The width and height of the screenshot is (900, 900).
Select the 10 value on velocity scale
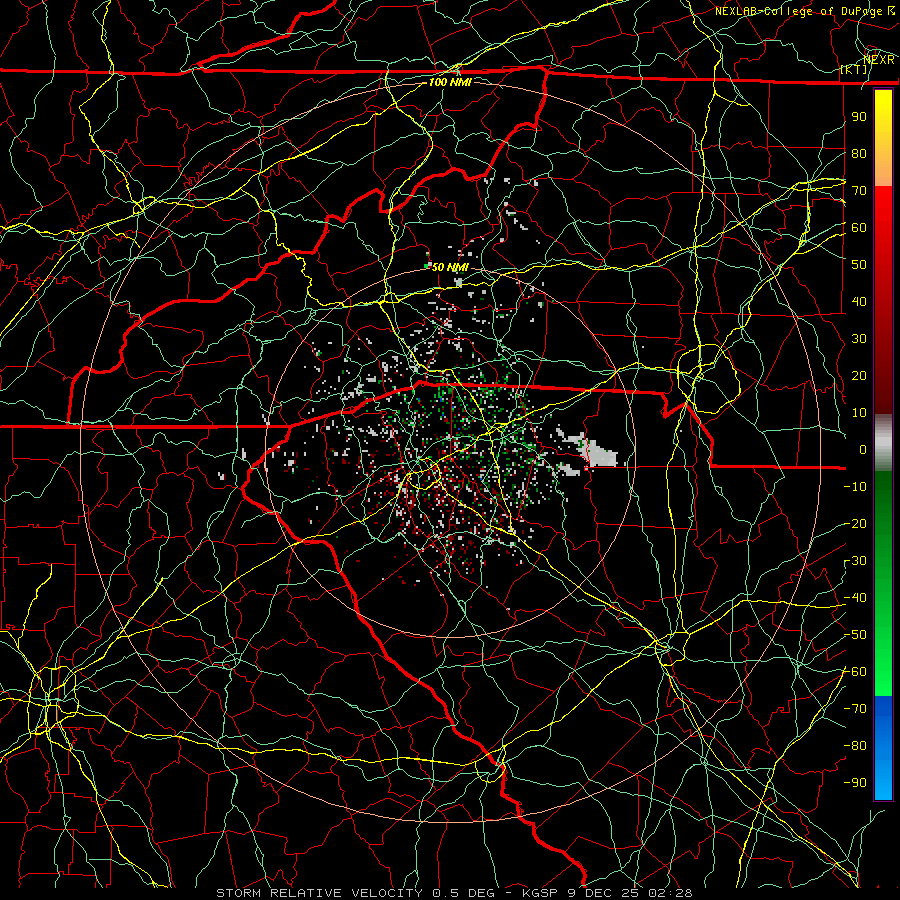(859, 413)
